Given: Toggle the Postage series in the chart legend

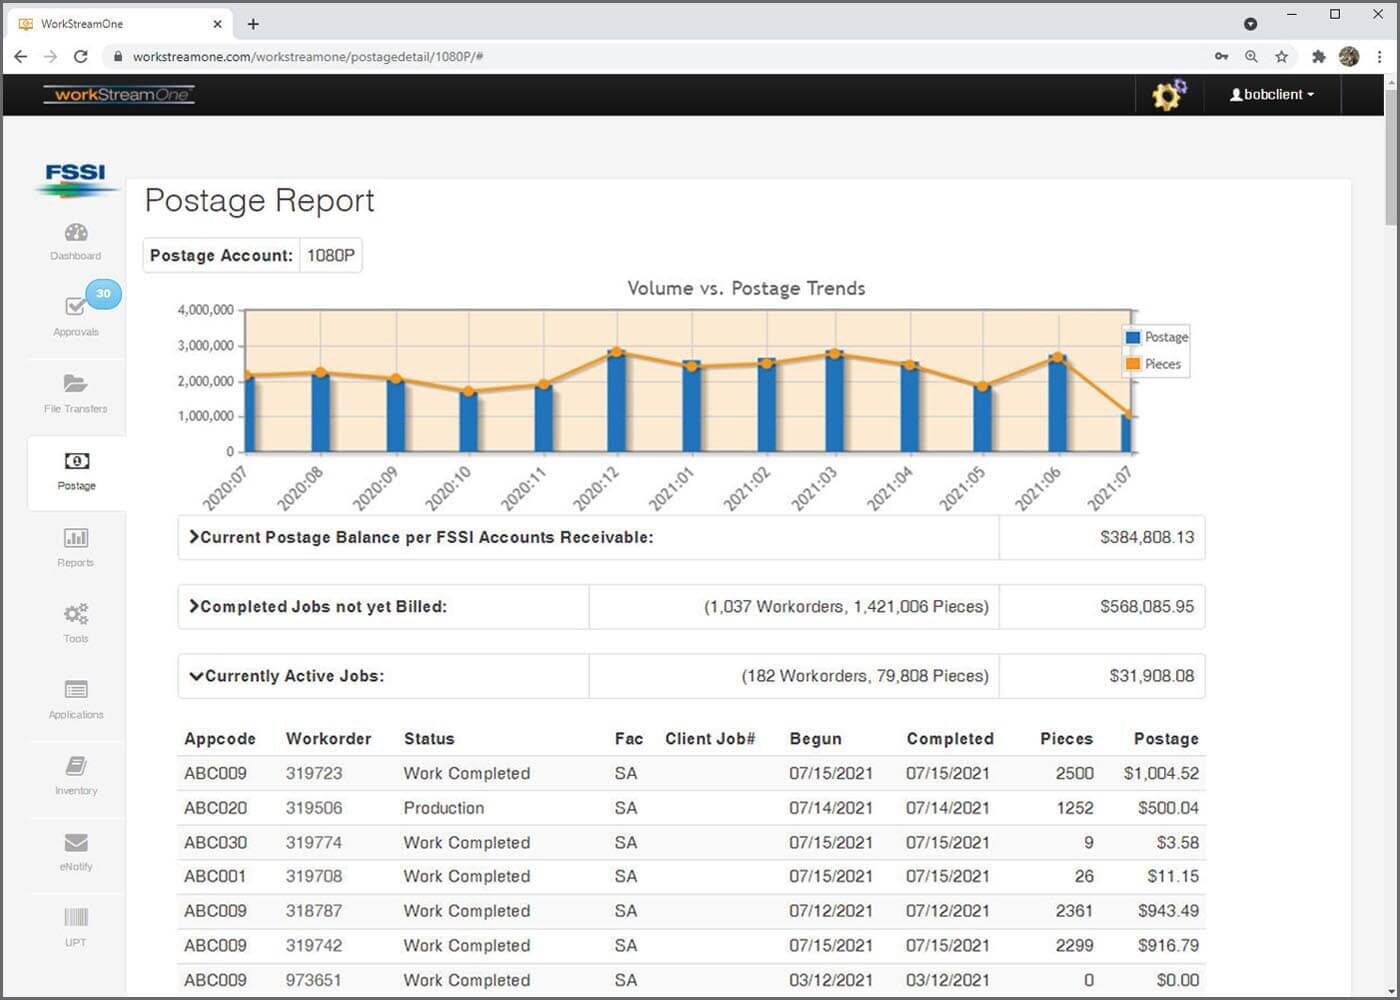Looking at the screenshot, I should tap(1155, 337).
